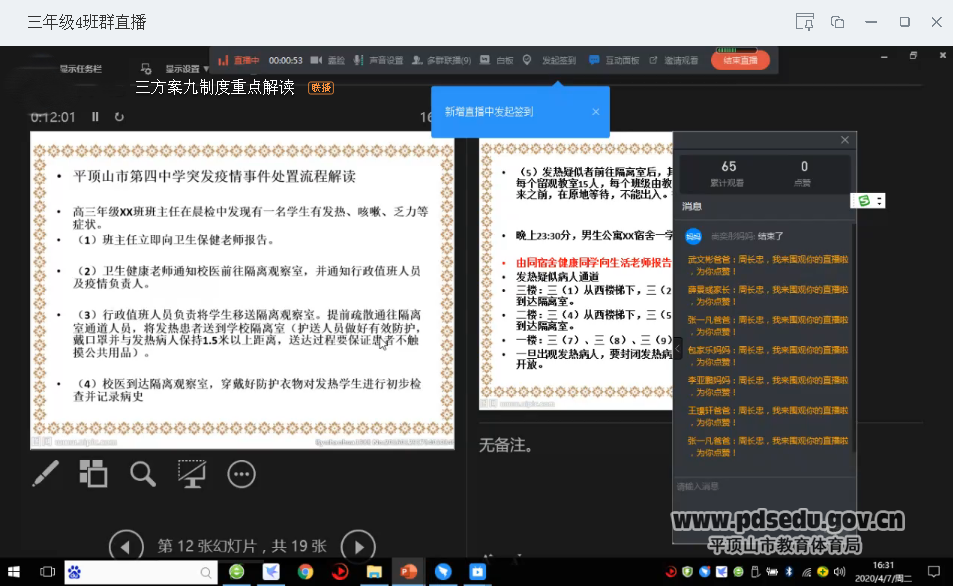Click 邀请观看 to invite viewers
Viewport: 953px width, 586px height.
click(674, 60)
